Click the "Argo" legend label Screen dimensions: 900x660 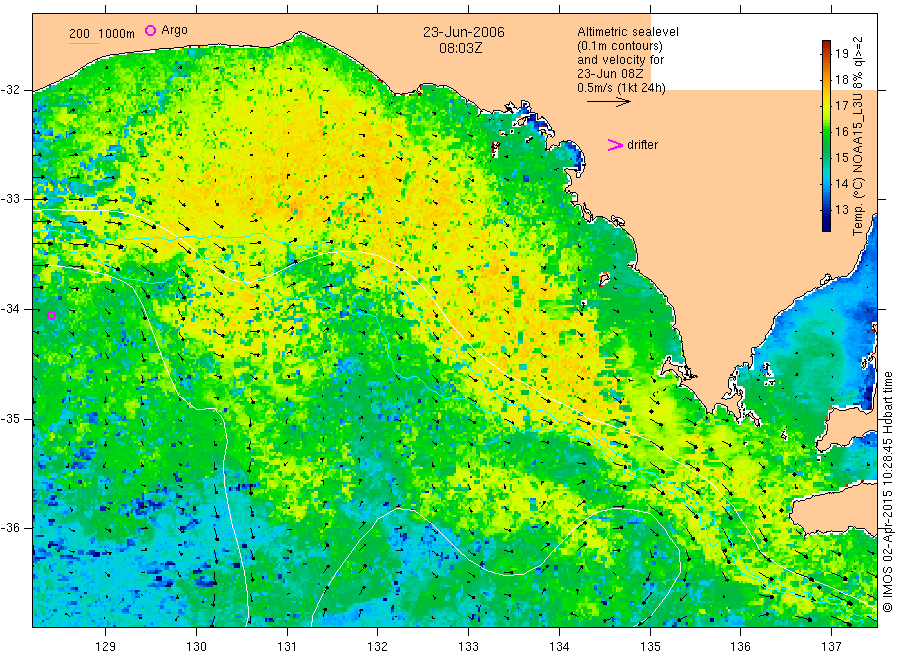tap(174, 30)
